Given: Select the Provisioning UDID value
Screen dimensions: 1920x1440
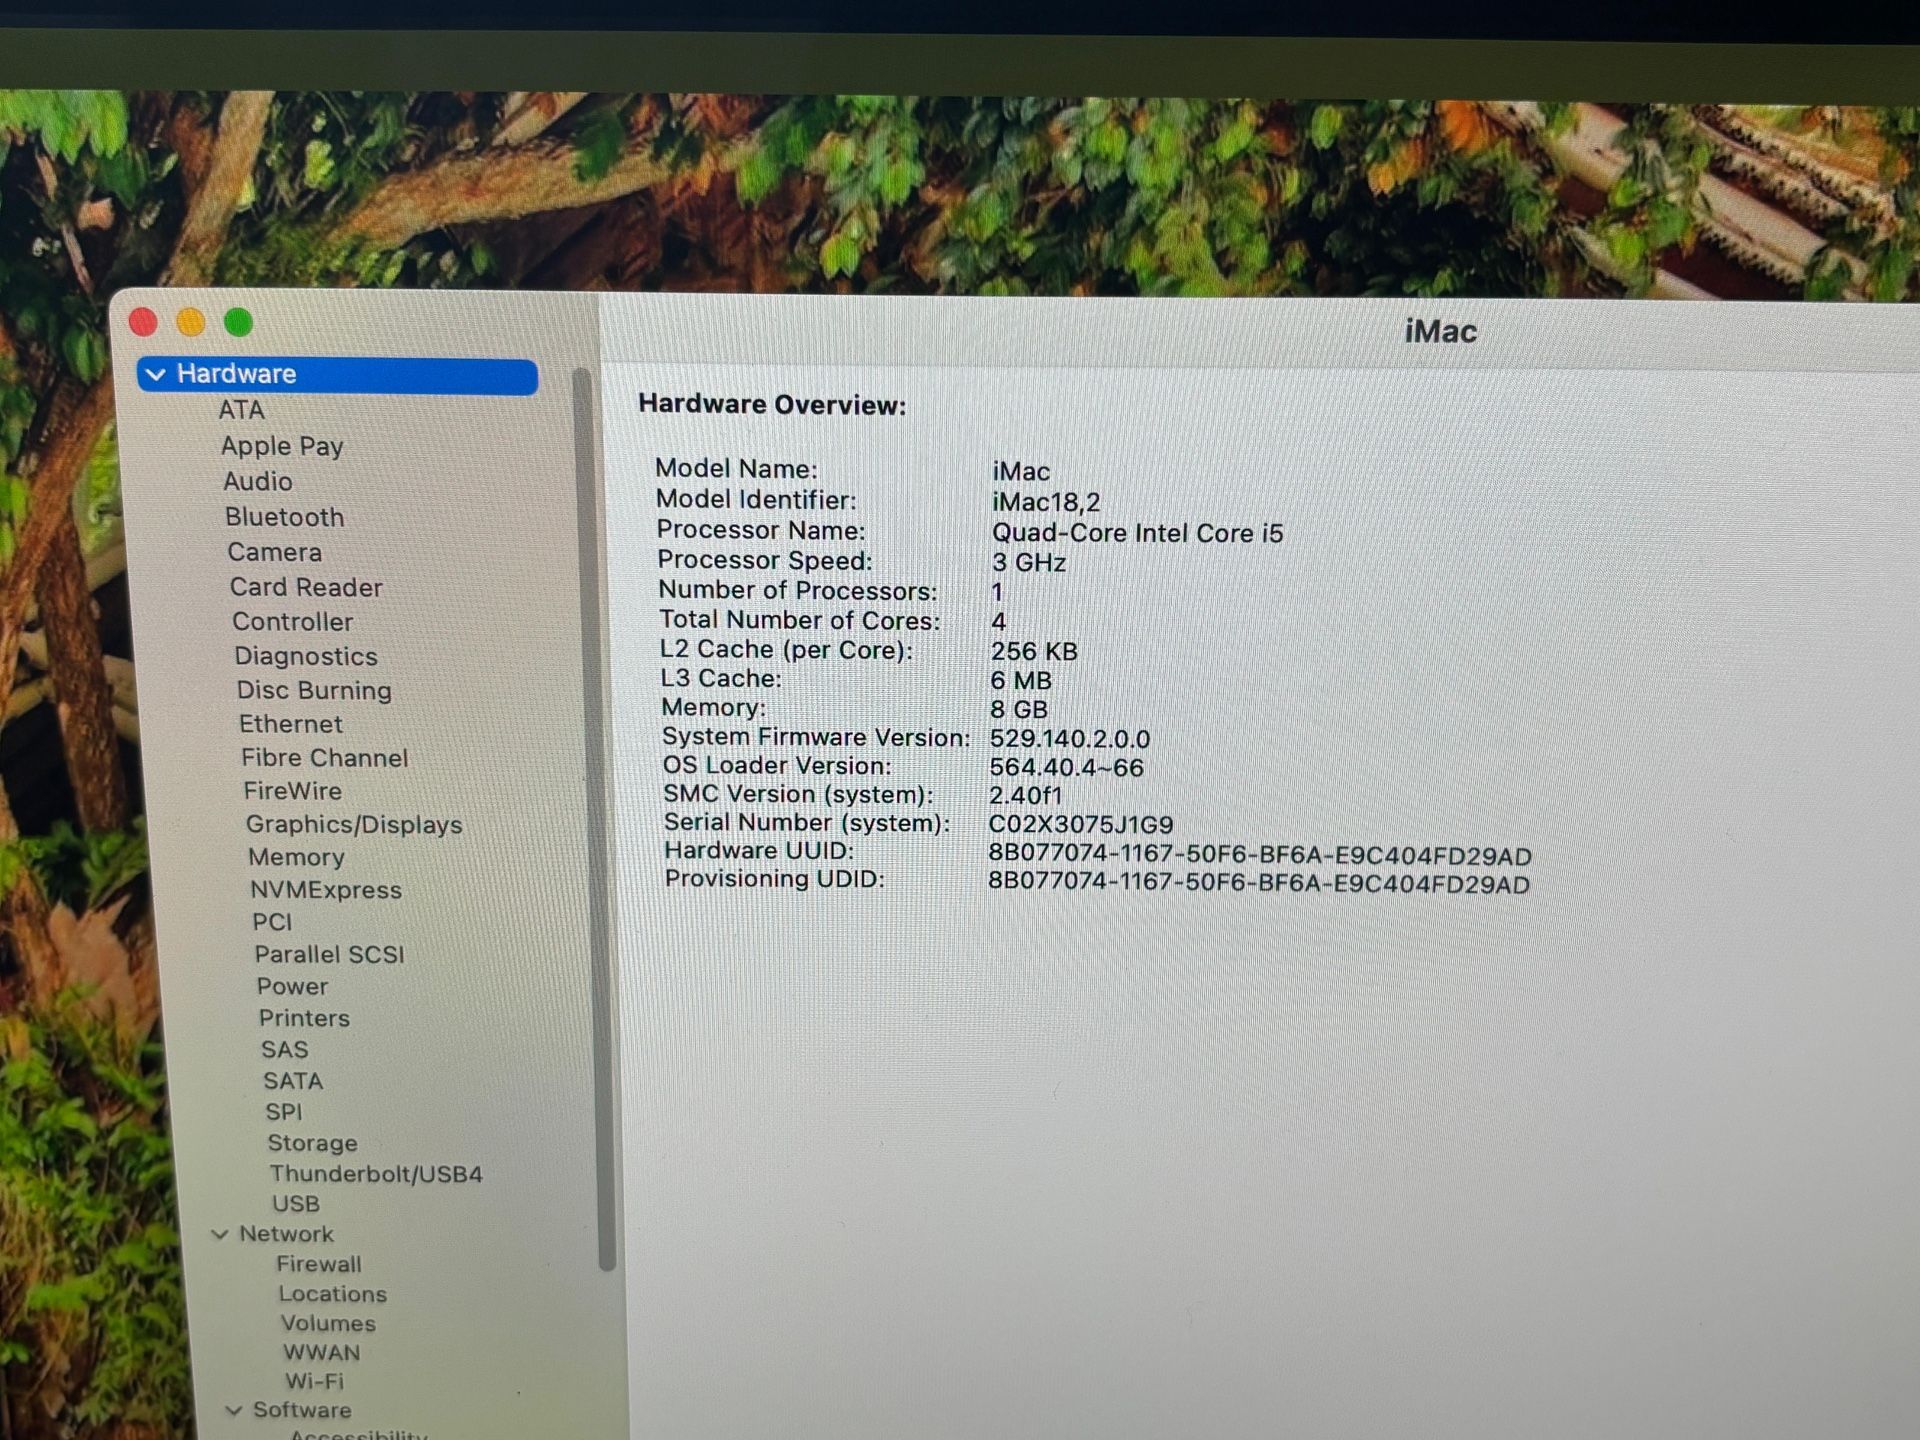Looking at the screenshot, I should 1259,884.
